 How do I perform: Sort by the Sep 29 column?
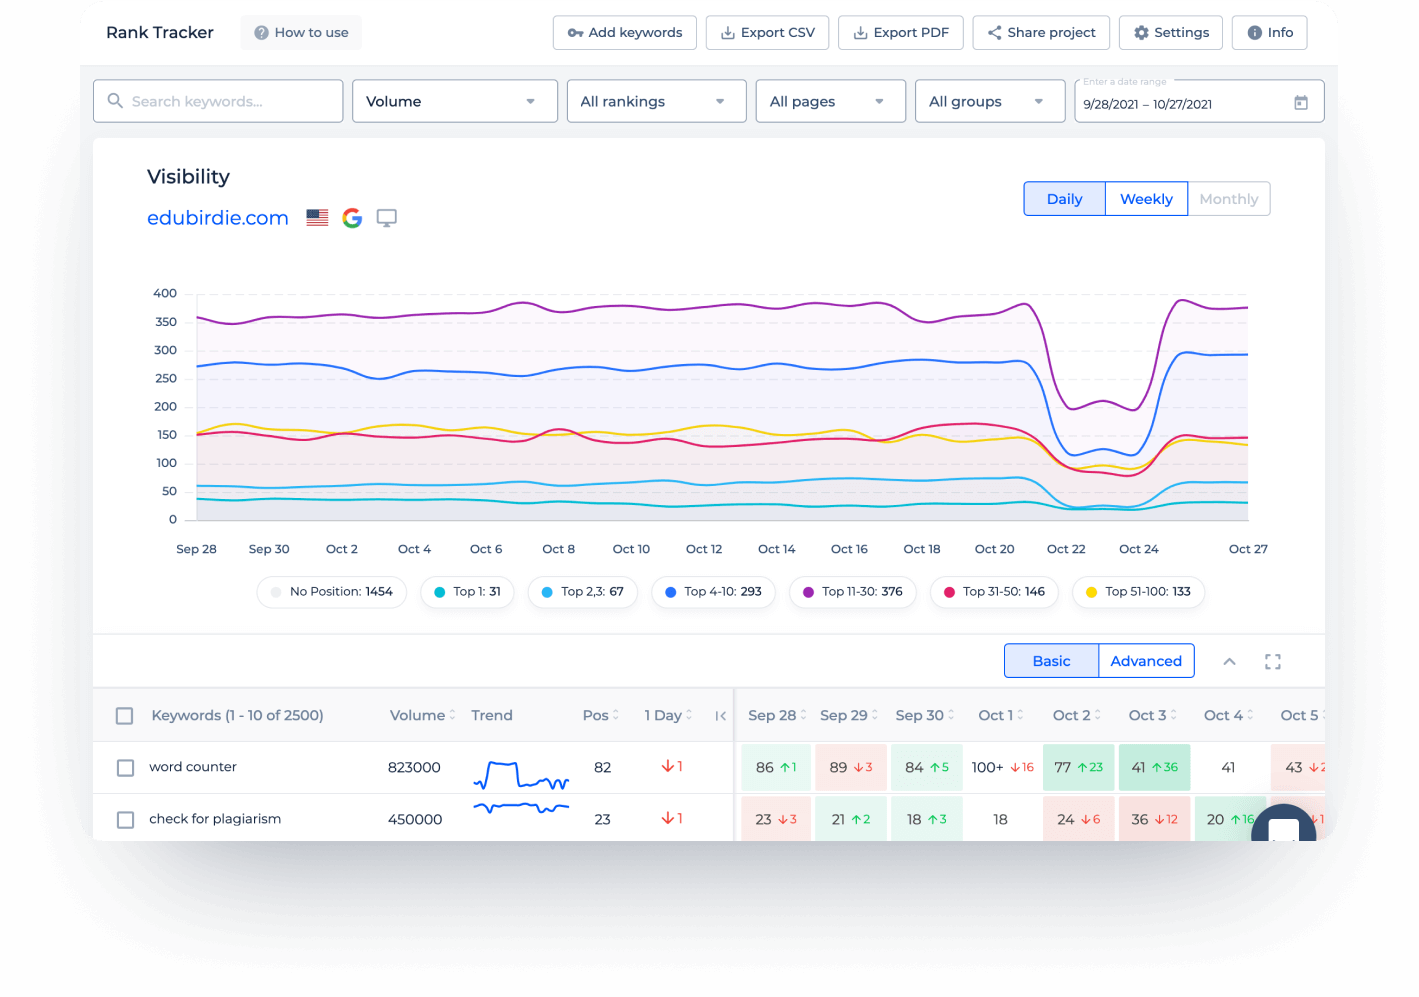(849, 715)
